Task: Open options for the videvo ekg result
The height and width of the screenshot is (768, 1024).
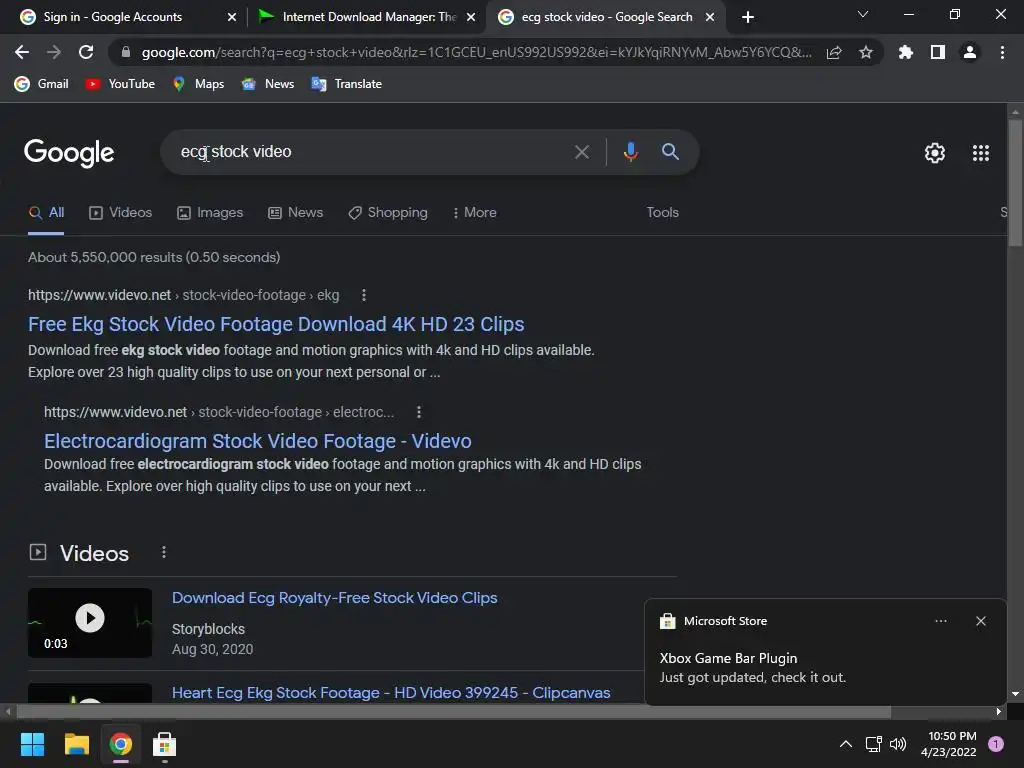Action: [x=364, y=295]
